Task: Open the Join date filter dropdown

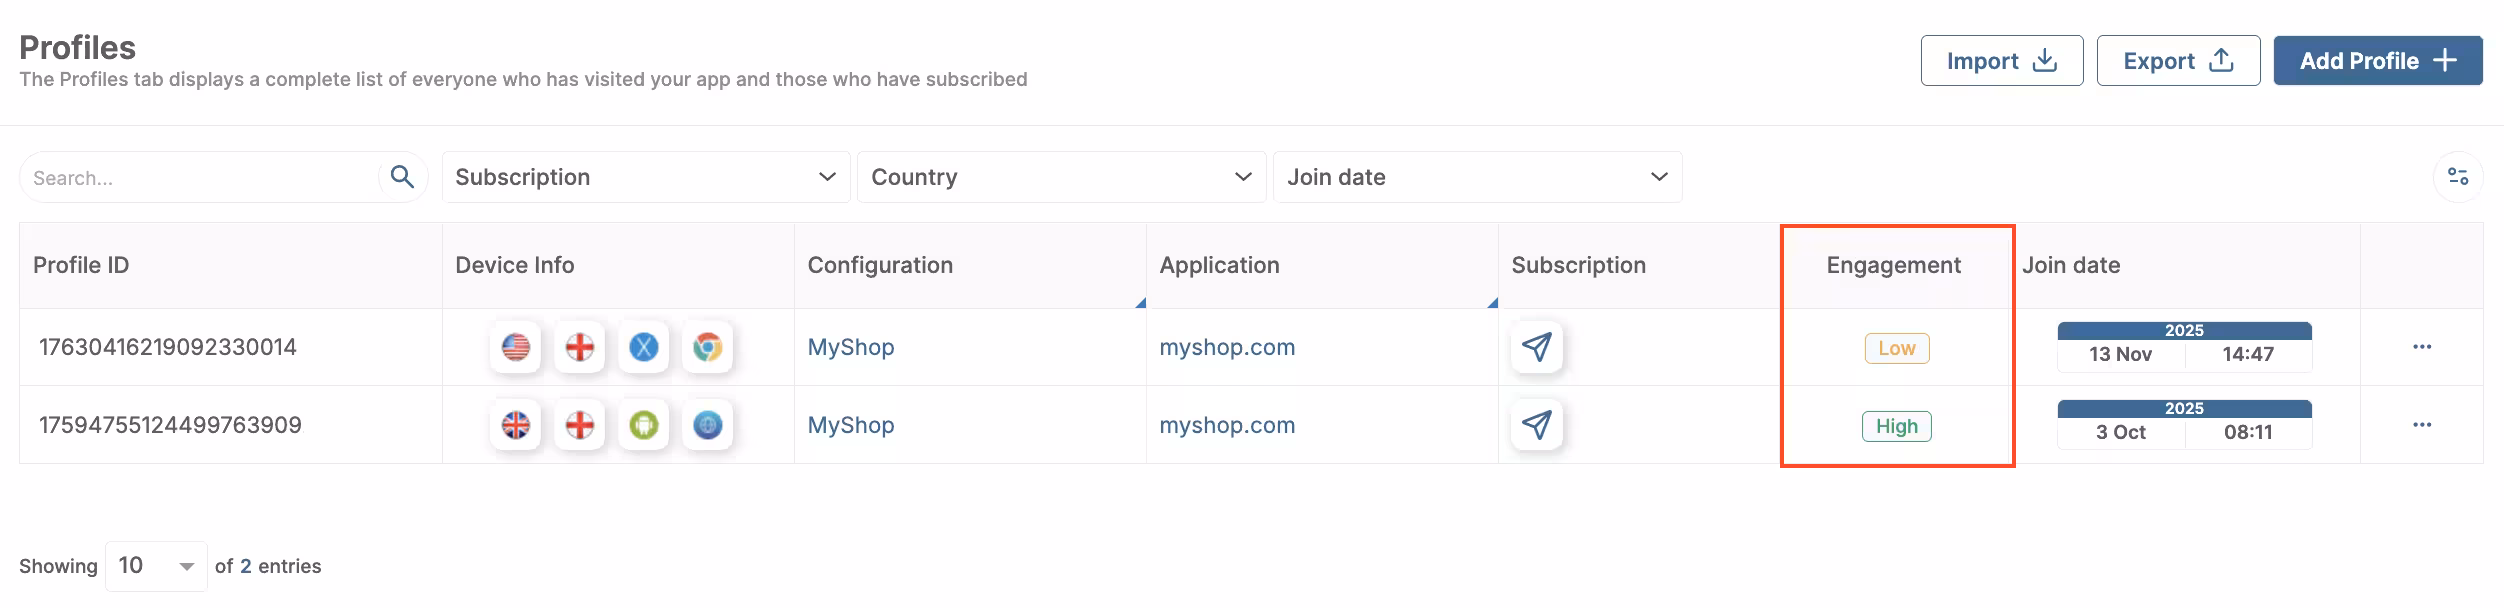Action: [1477, 177]
